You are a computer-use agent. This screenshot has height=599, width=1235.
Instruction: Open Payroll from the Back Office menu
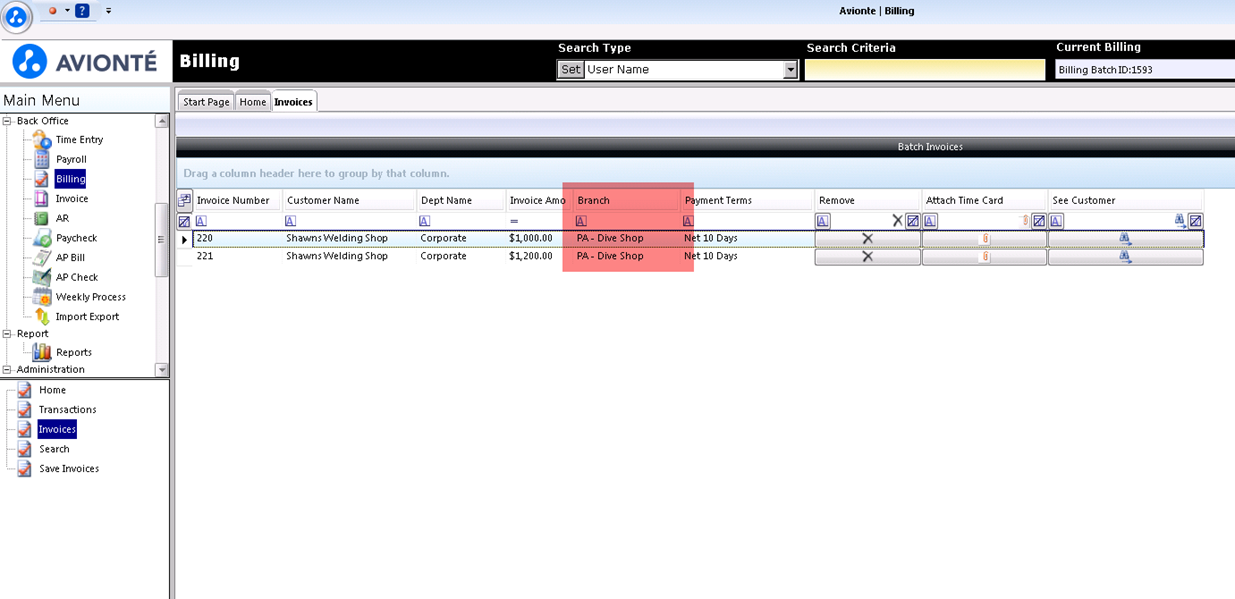[71, 159]
